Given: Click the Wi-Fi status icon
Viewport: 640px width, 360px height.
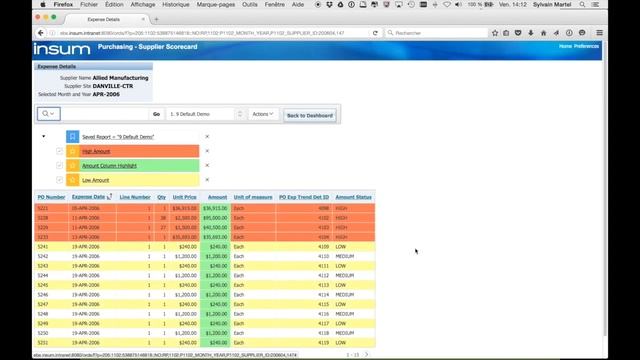Looking at the screenshot, I should (447, 4).
